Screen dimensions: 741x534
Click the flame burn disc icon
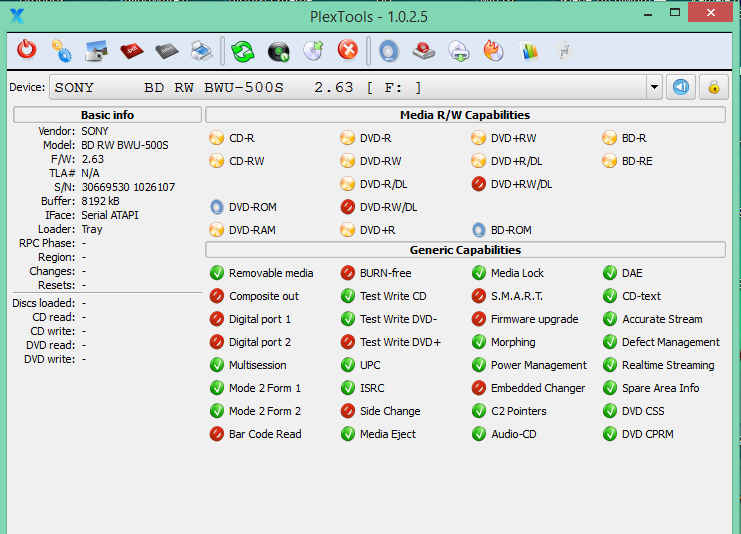494,51
